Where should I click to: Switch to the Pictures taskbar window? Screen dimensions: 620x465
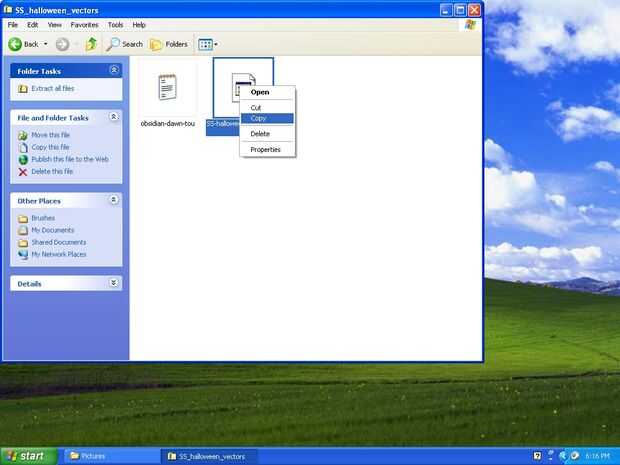pos(112,457)
